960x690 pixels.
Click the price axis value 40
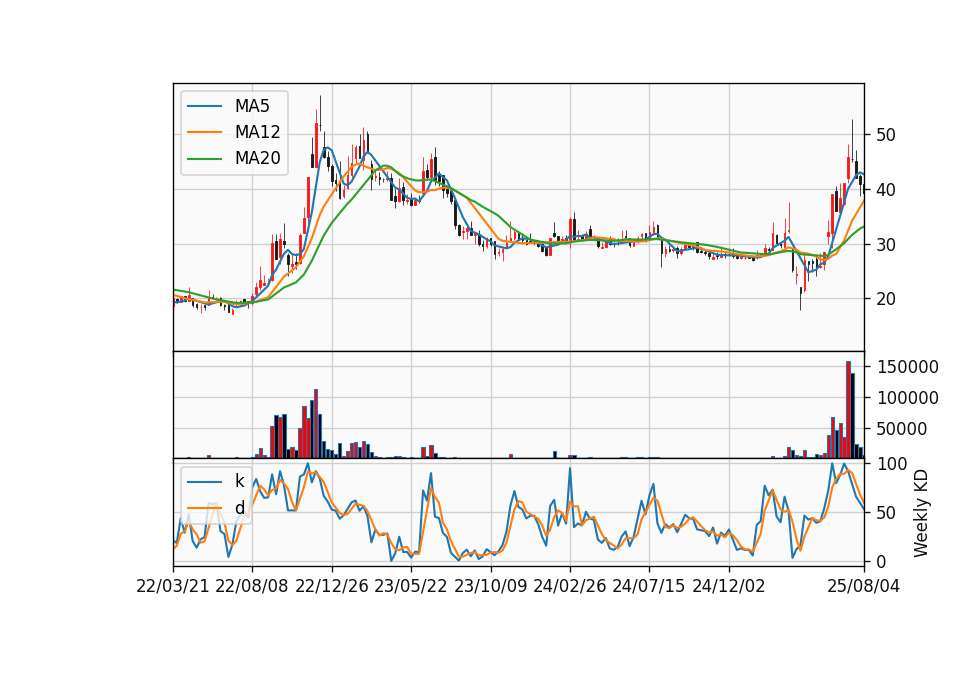coord(886,190)
